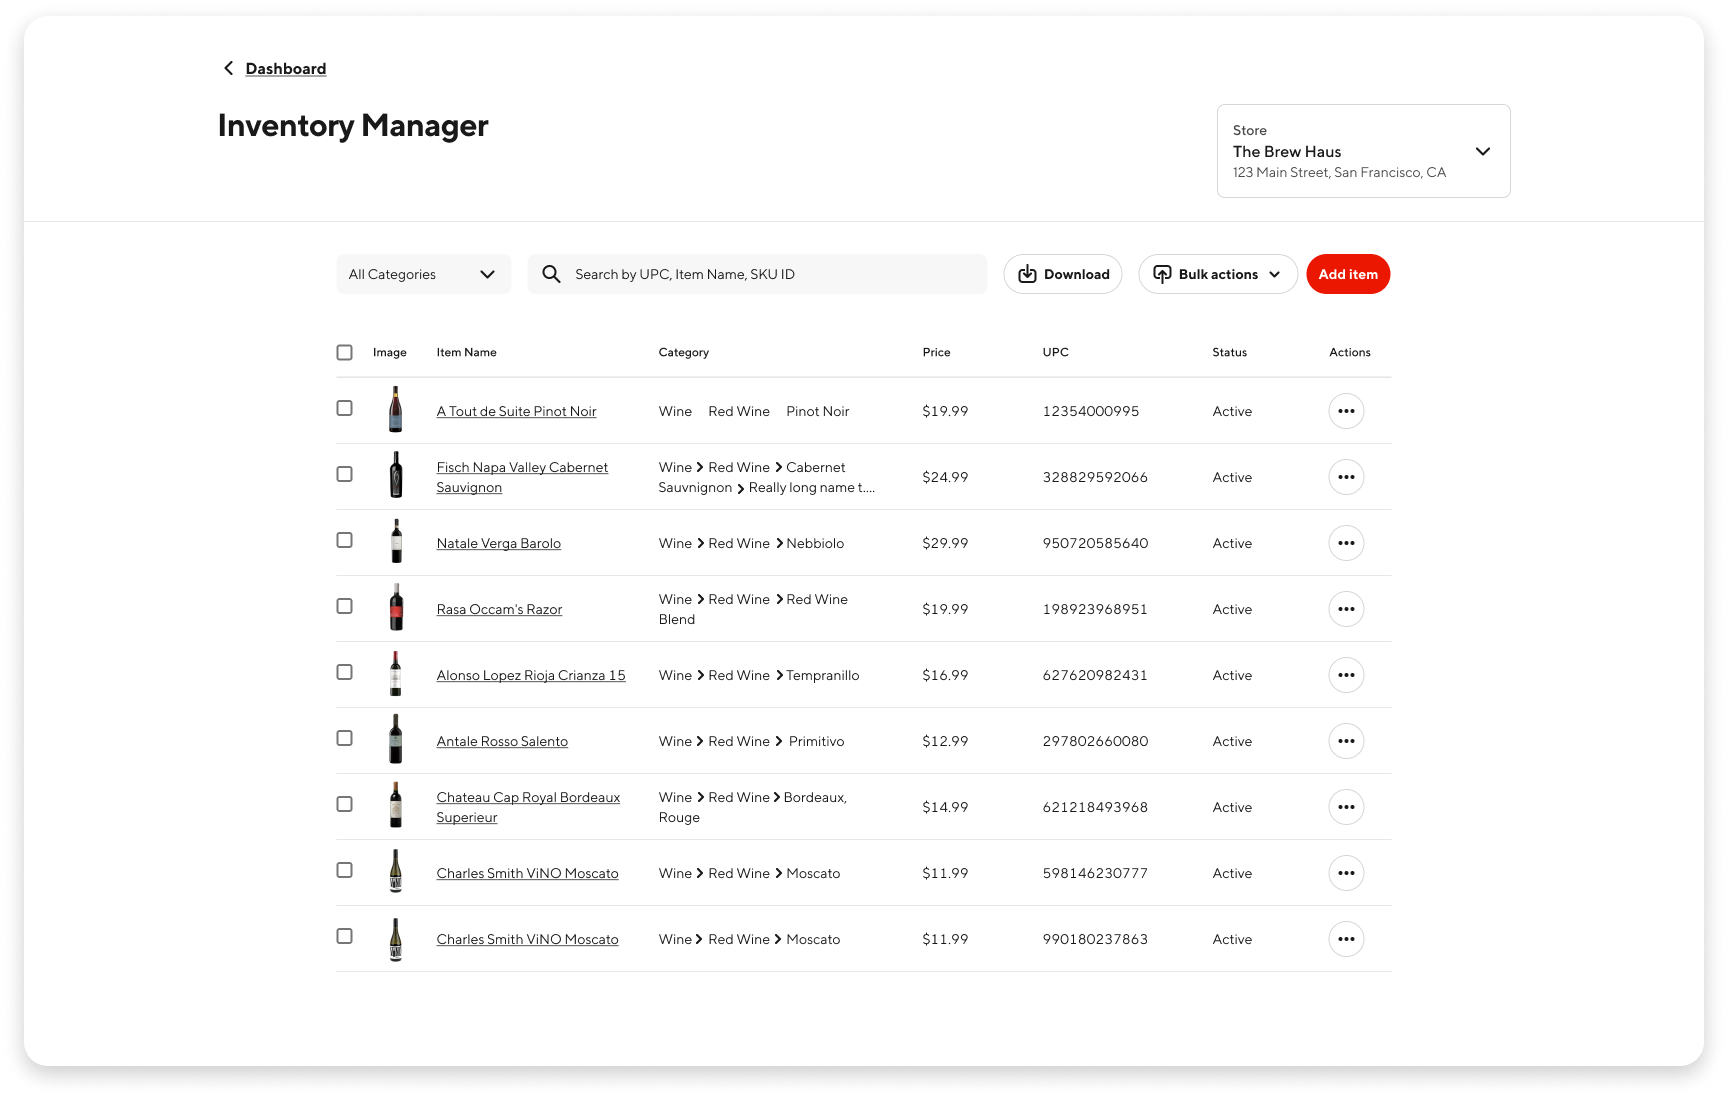Open the actions menu for Rasa Occam's Razor
1728x1098 pixels.
coord(1346,608)
